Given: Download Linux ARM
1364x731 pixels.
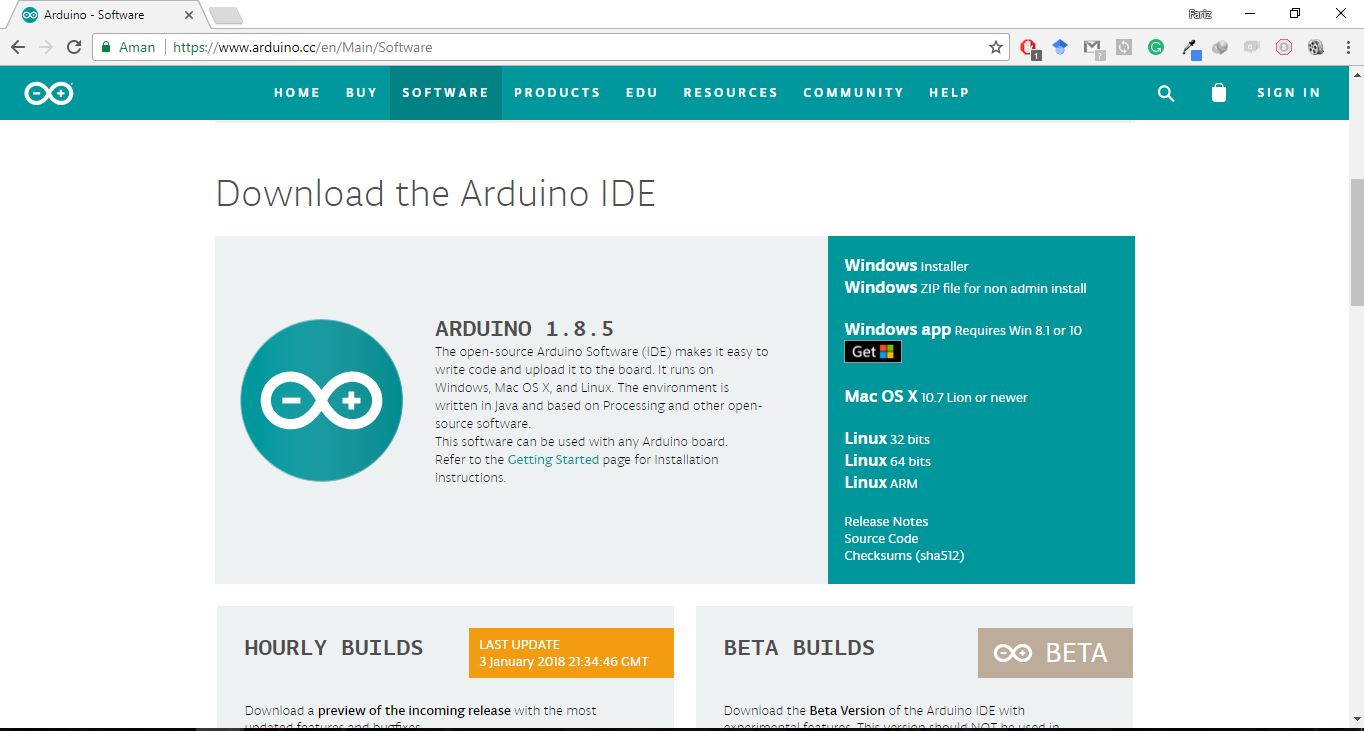Looking at the screenshot, I should 881,483.
